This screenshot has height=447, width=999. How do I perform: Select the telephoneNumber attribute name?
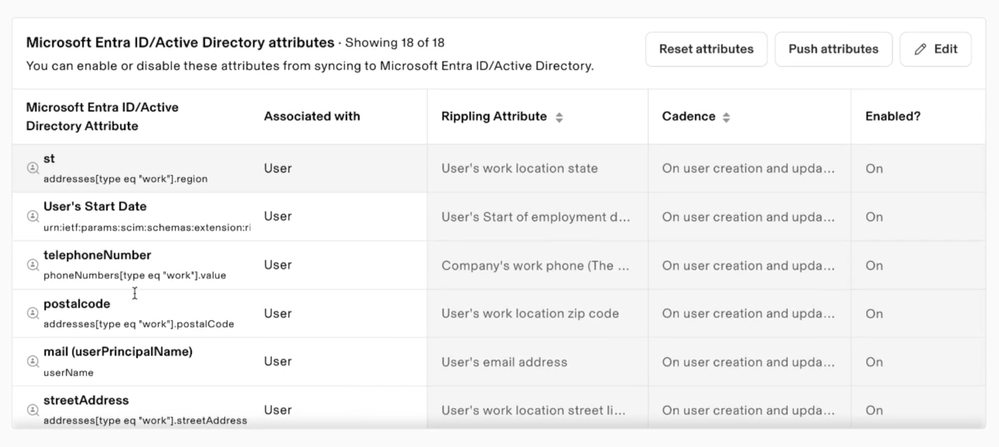(x=97, y=255)
